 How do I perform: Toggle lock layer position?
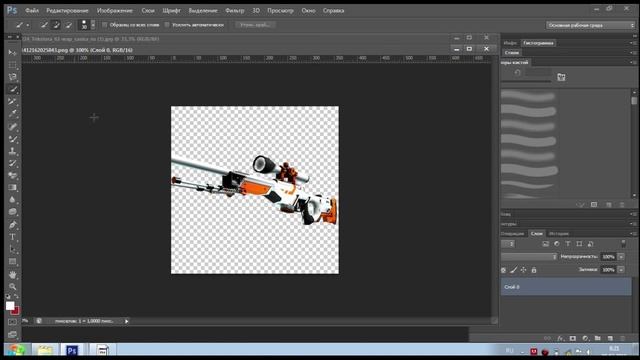click(x=524, y=270)
